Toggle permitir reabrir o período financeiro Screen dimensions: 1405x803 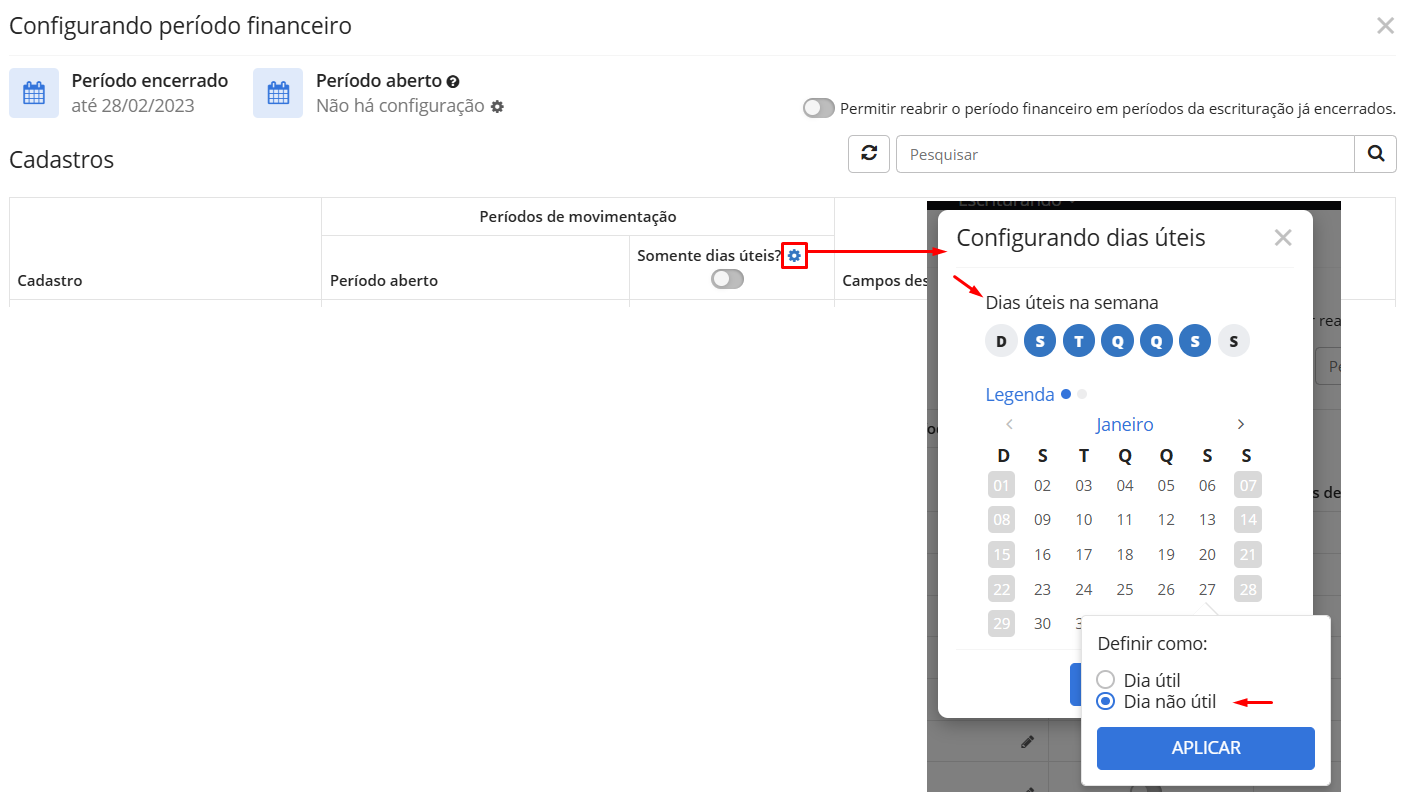818,108
